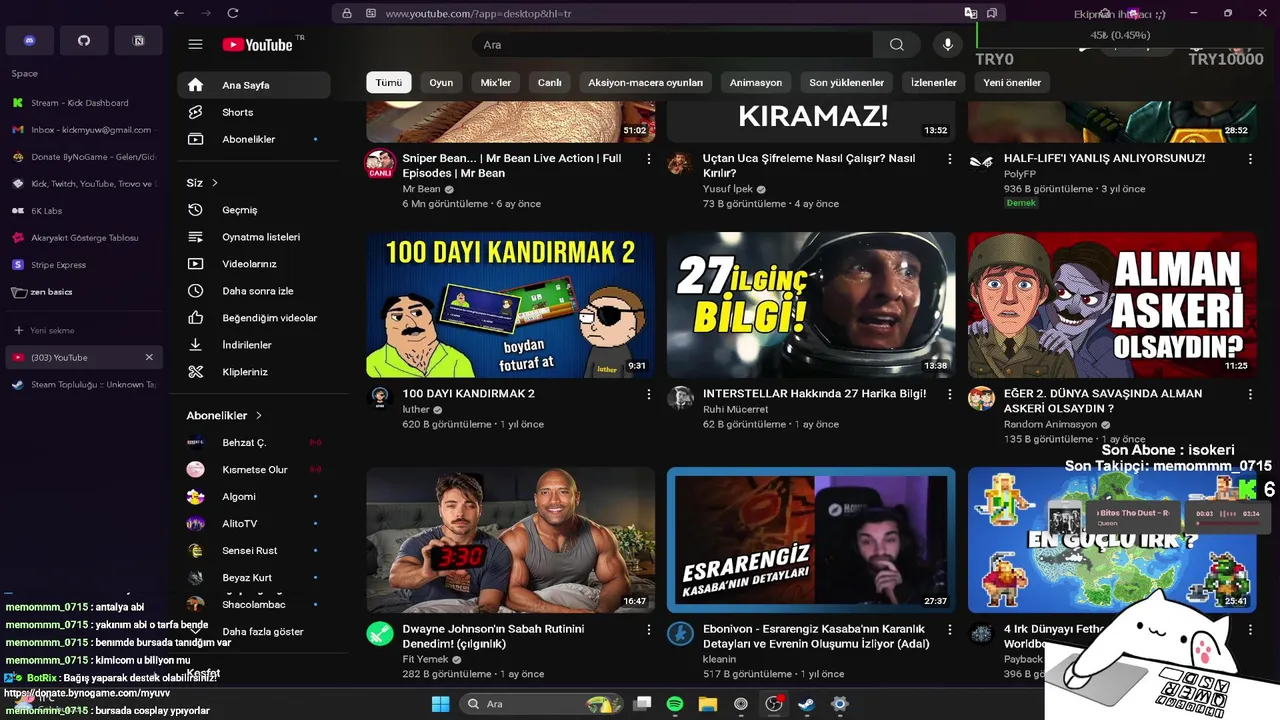Viewport: 1280px width, 720px height.
Task: Reload the page in the browser
Action: coord(233,13)
